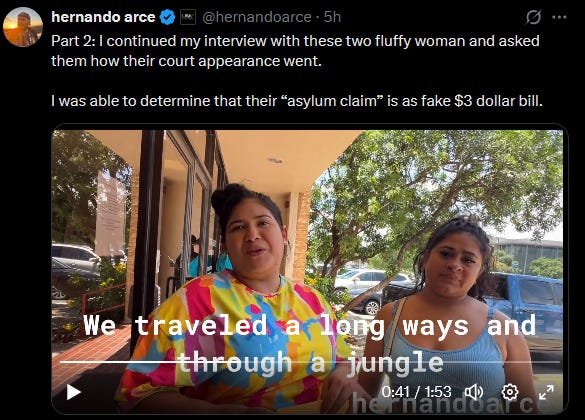Open the three-dots more options menu
The height and width of the screenshot is (420, 585).
pos(559,17)
